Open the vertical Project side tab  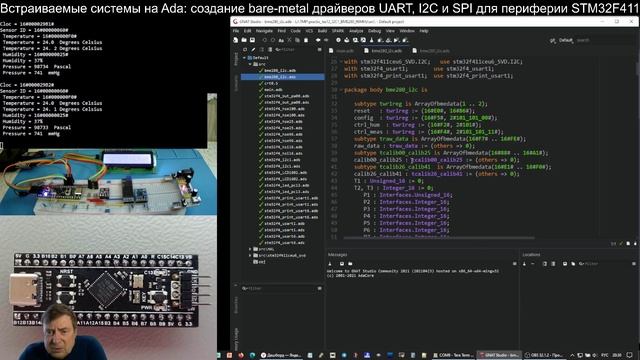point(236,58)
